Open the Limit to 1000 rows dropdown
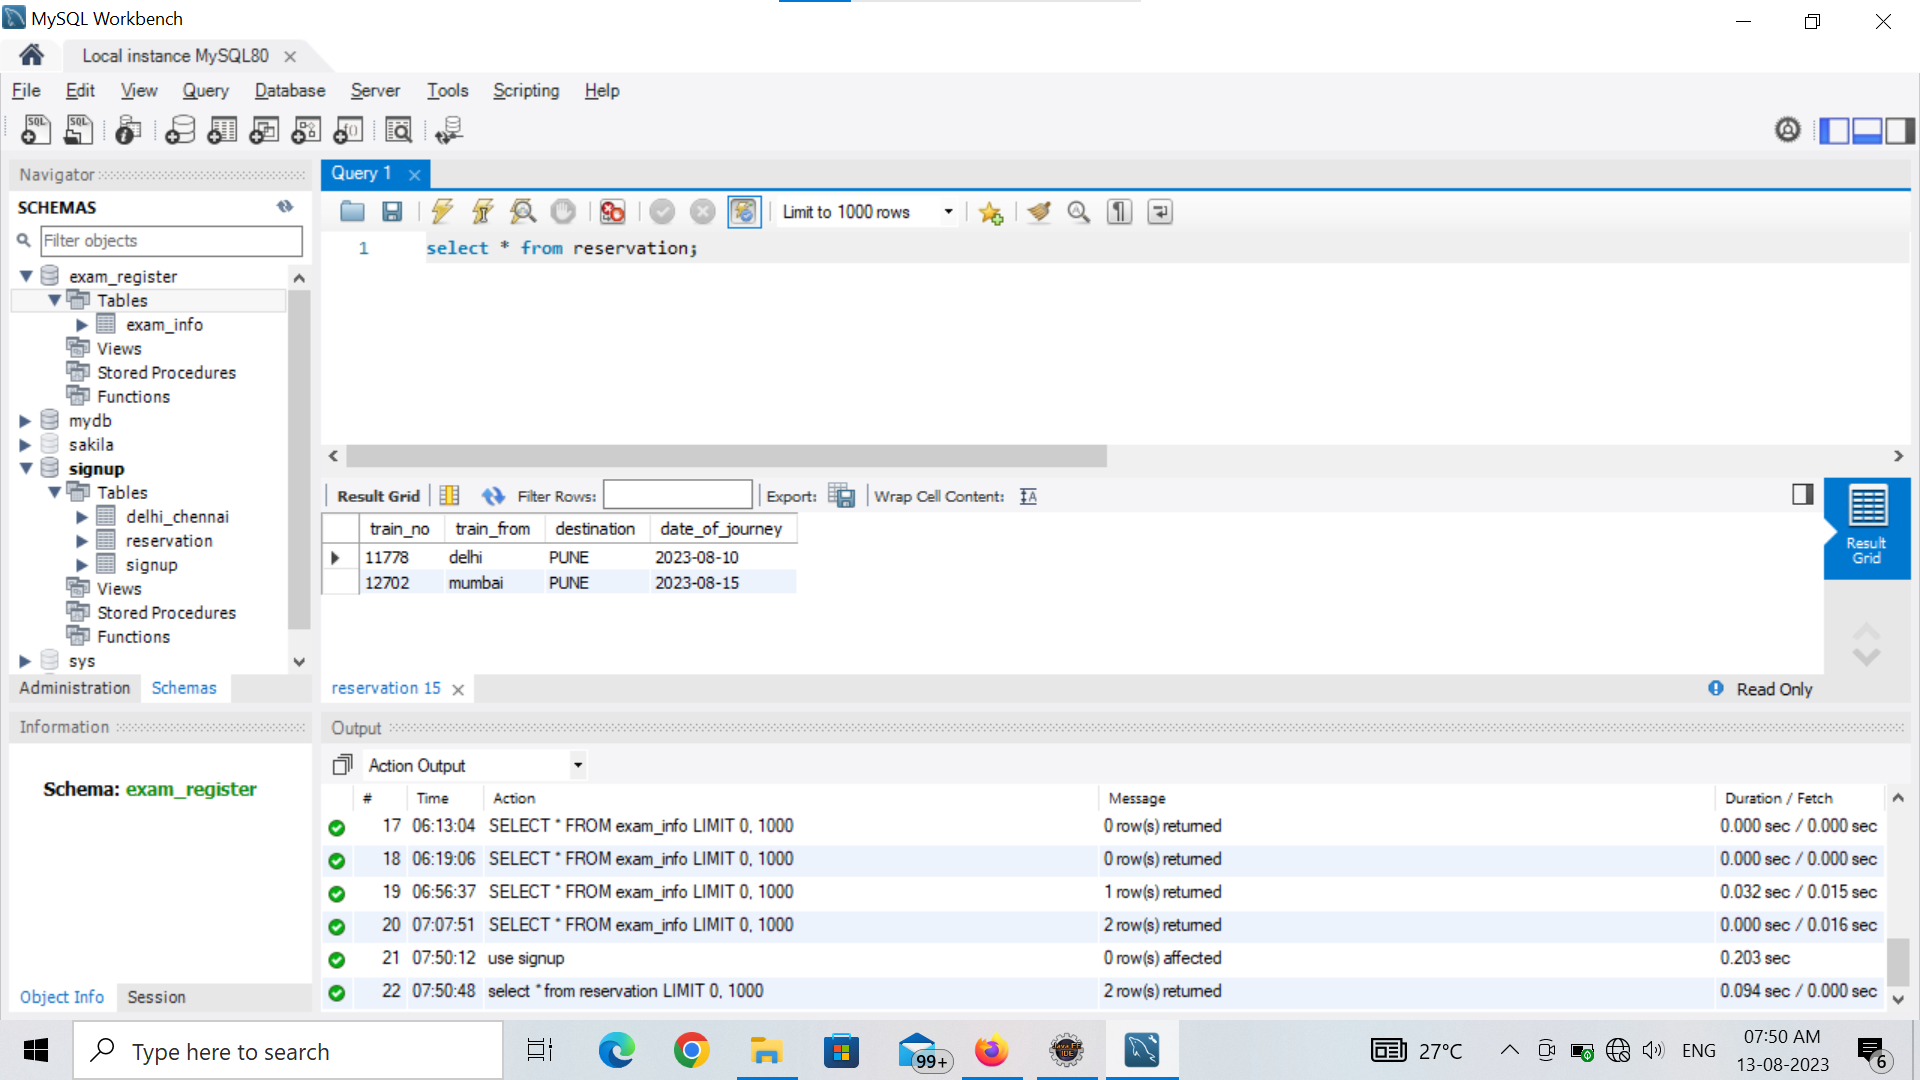This screenshot has height=1080, width=1920. [x=948, y=211]
